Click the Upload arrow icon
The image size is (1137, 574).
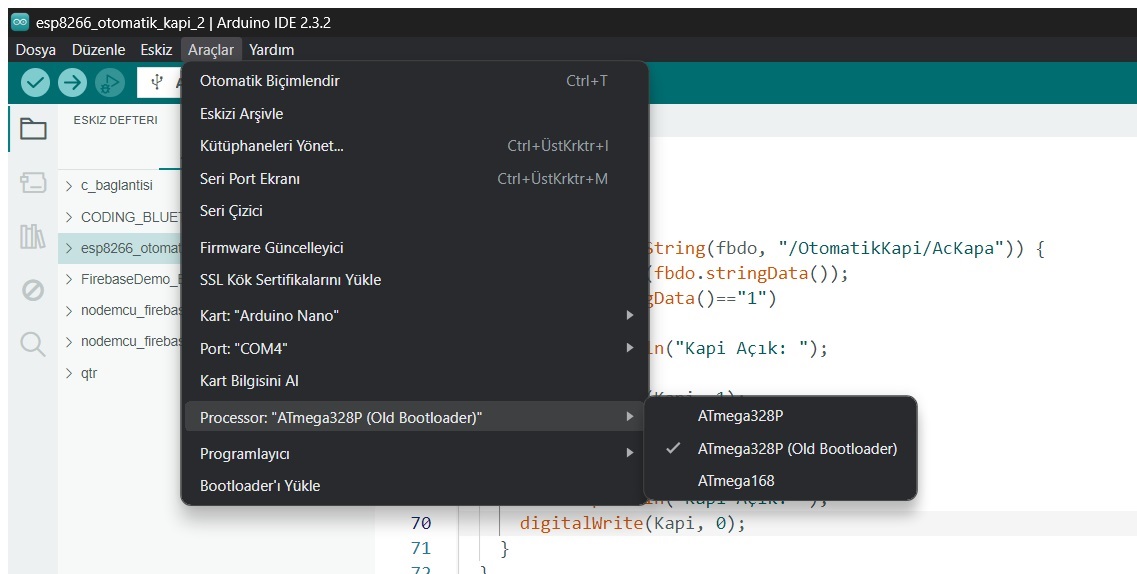(72, 82)
